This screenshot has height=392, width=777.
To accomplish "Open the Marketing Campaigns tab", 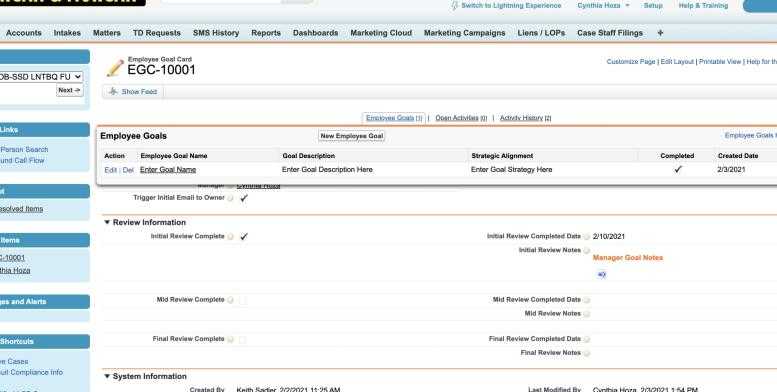I will point(464,33).
